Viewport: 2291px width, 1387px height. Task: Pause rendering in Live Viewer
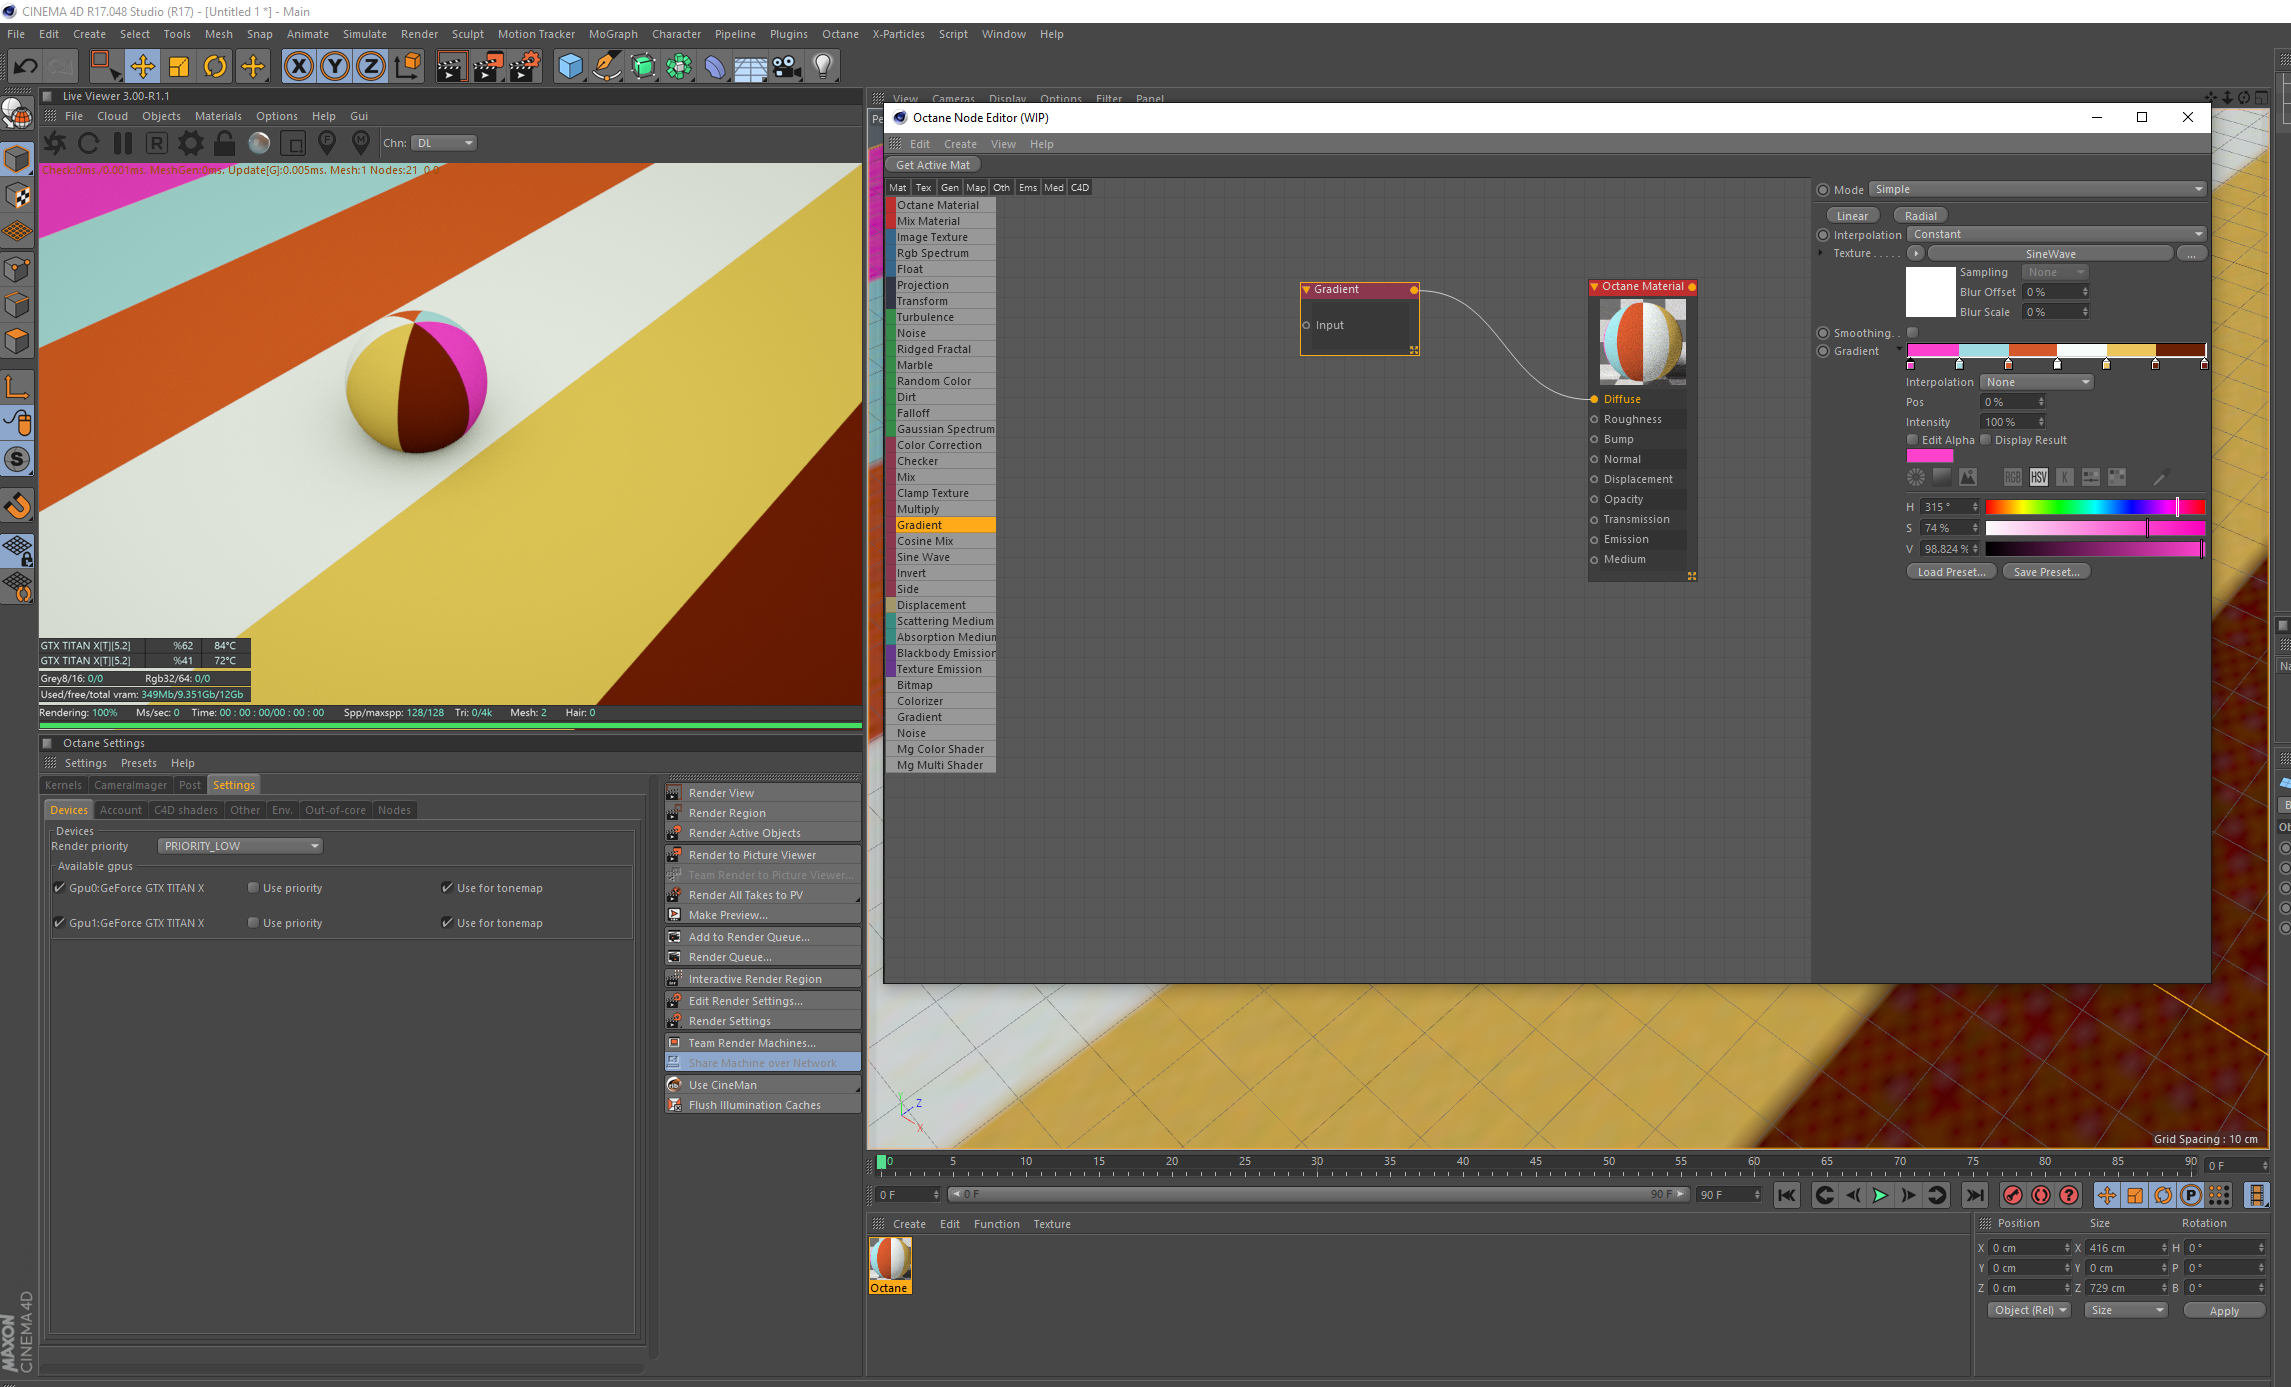[122, 143]
